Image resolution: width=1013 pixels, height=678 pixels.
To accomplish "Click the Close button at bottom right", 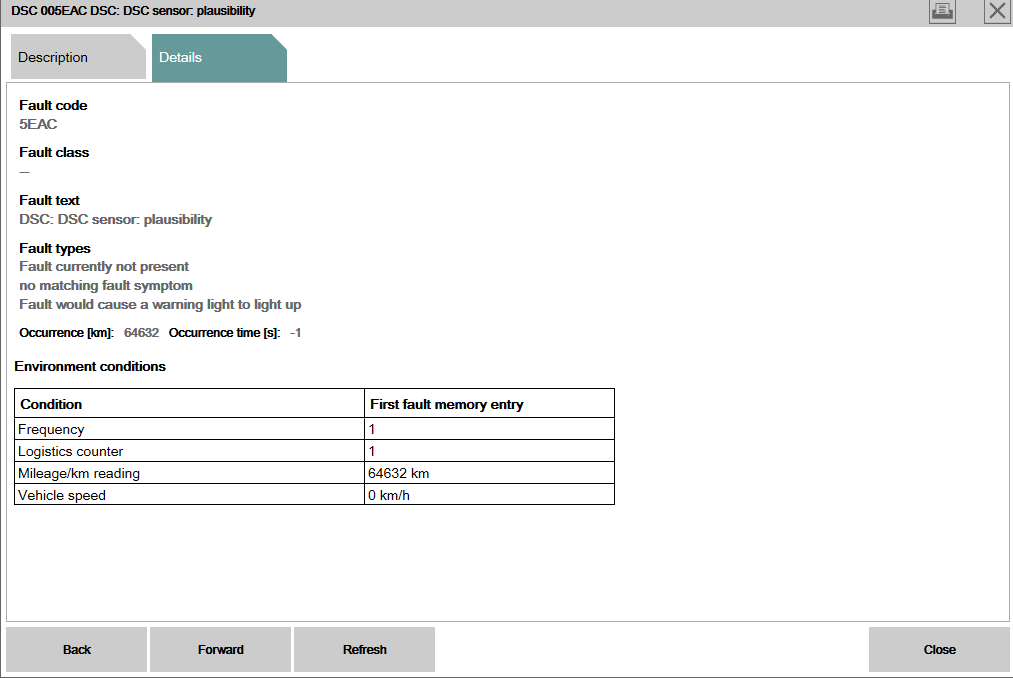I will pos(939,650).
